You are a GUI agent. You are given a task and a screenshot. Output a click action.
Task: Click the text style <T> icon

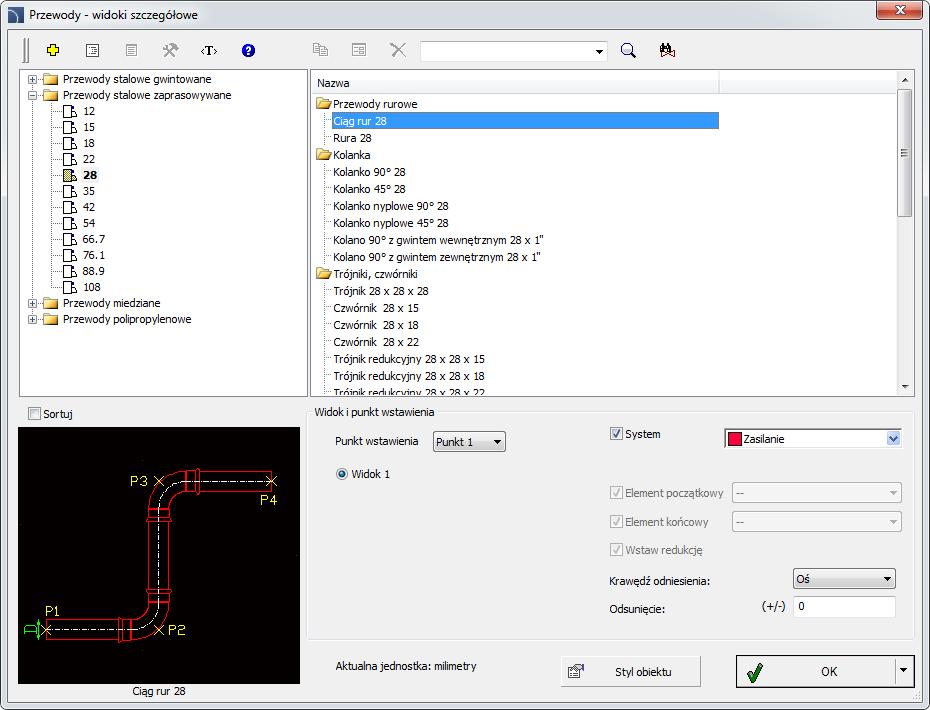point(209,50)
